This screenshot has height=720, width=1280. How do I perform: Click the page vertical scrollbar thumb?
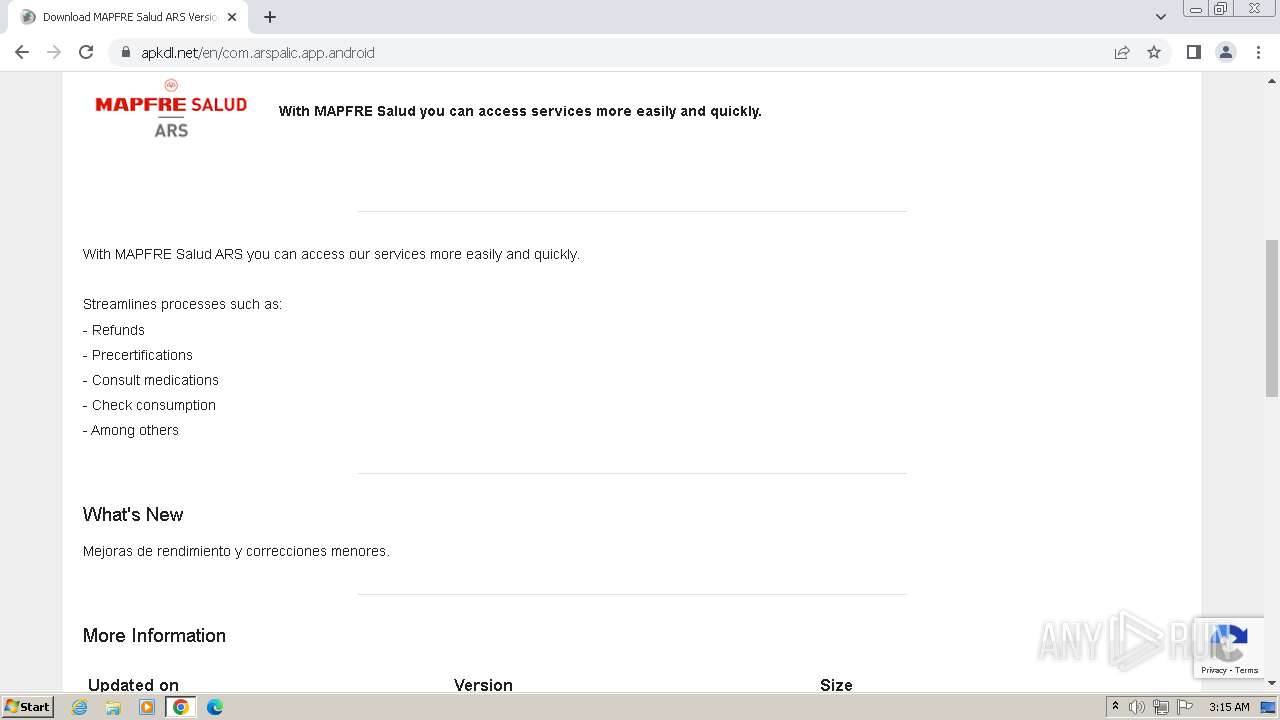pos(1272,318)
